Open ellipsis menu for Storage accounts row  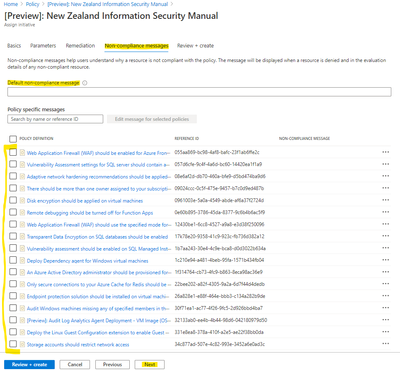(386, 344)
